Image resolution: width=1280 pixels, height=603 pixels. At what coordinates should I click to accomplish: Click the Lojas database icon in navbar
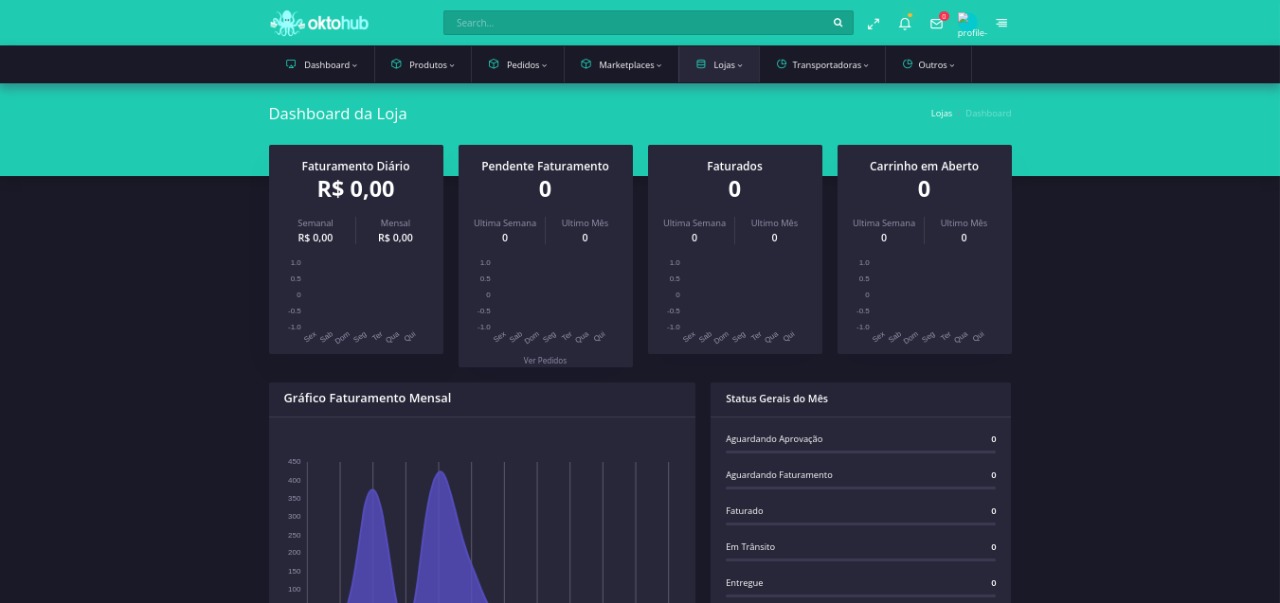tap(701, 64)
